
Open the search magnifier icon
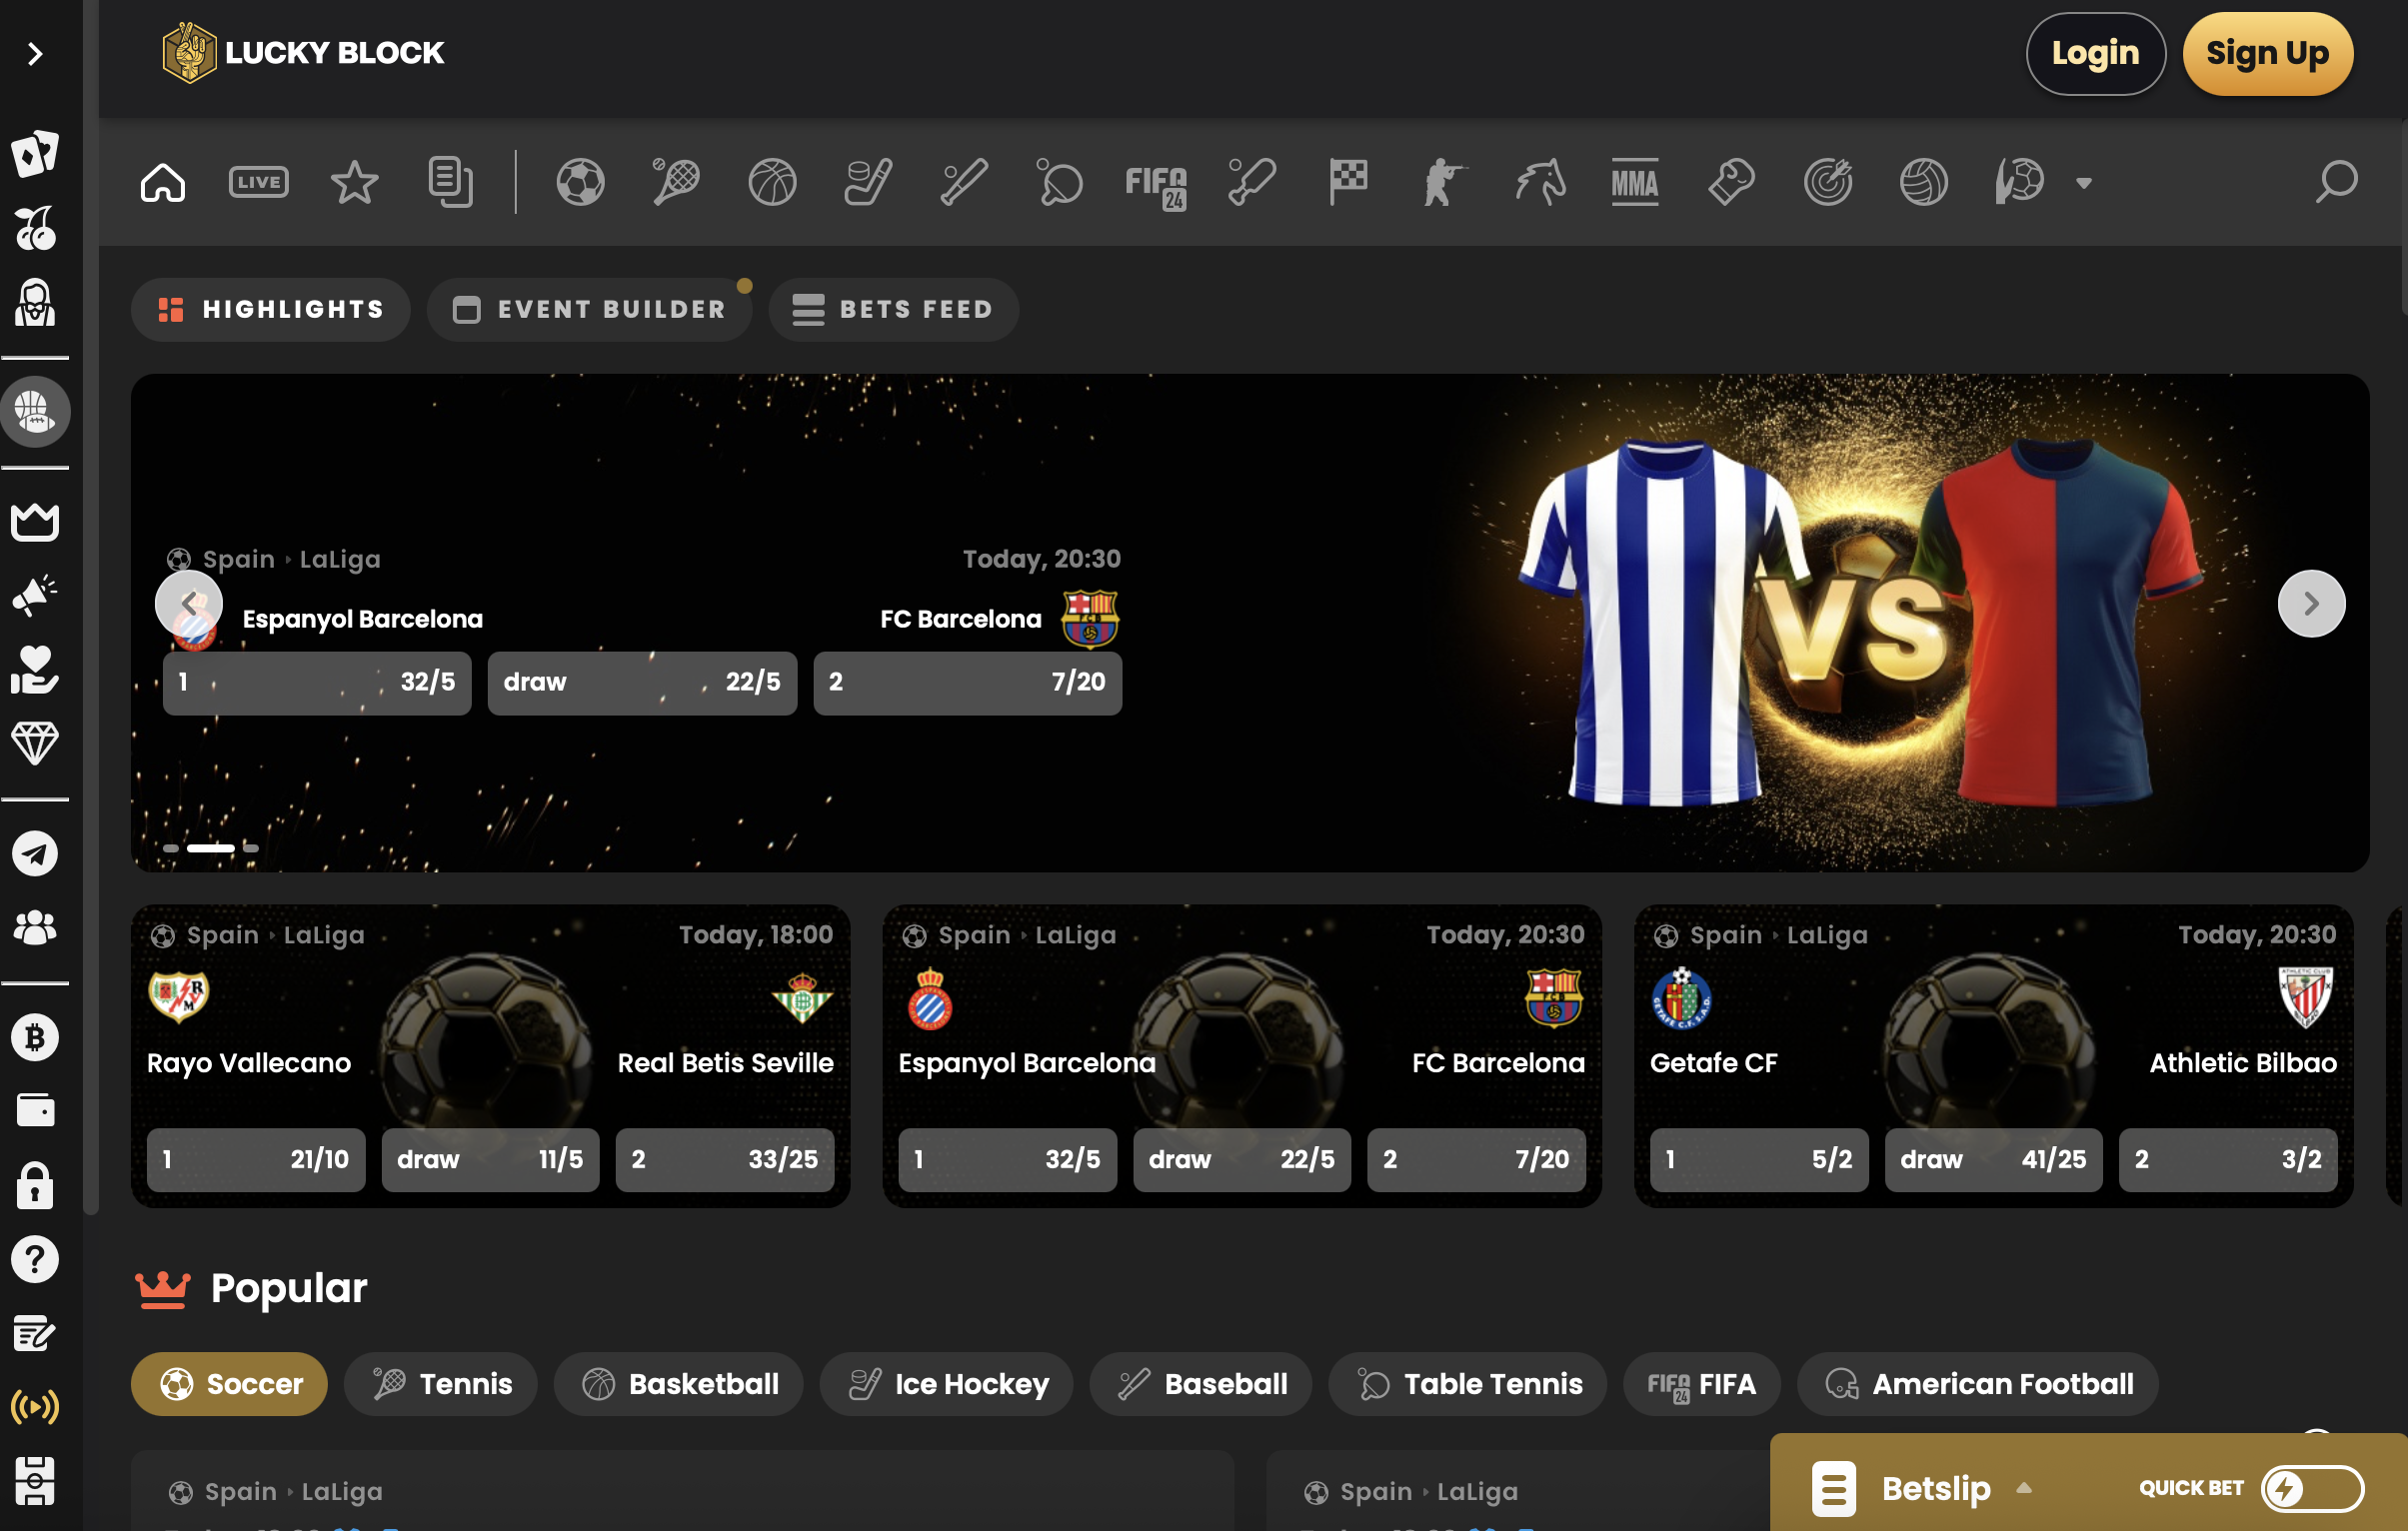2336,182
